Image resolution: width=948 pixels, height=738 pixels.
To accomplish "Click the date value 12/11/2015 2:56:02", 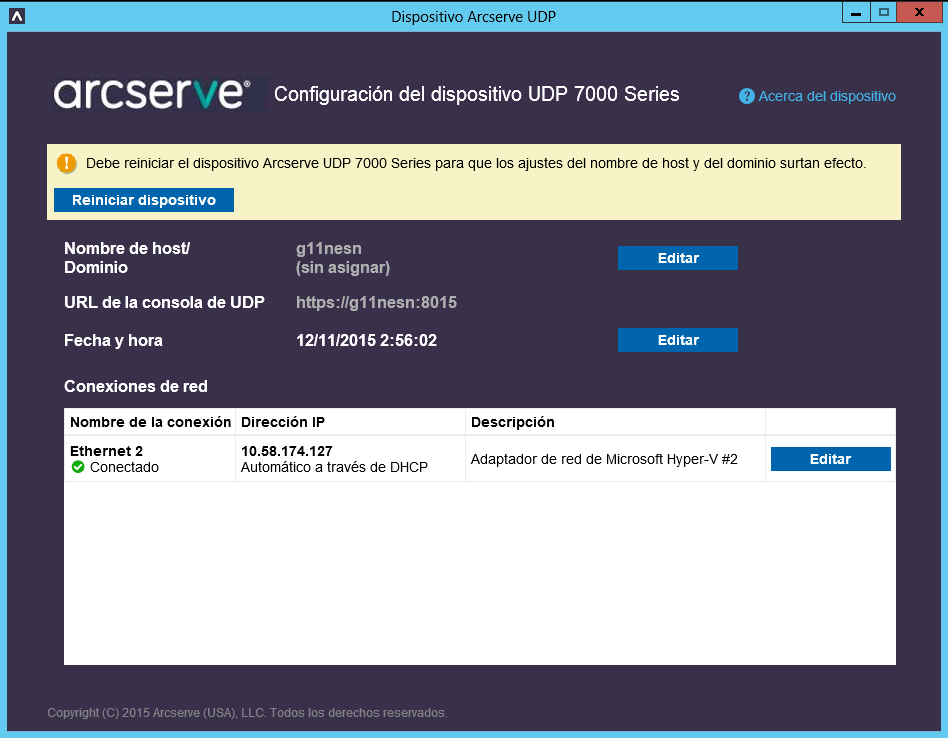I will [x=366, y=340].
